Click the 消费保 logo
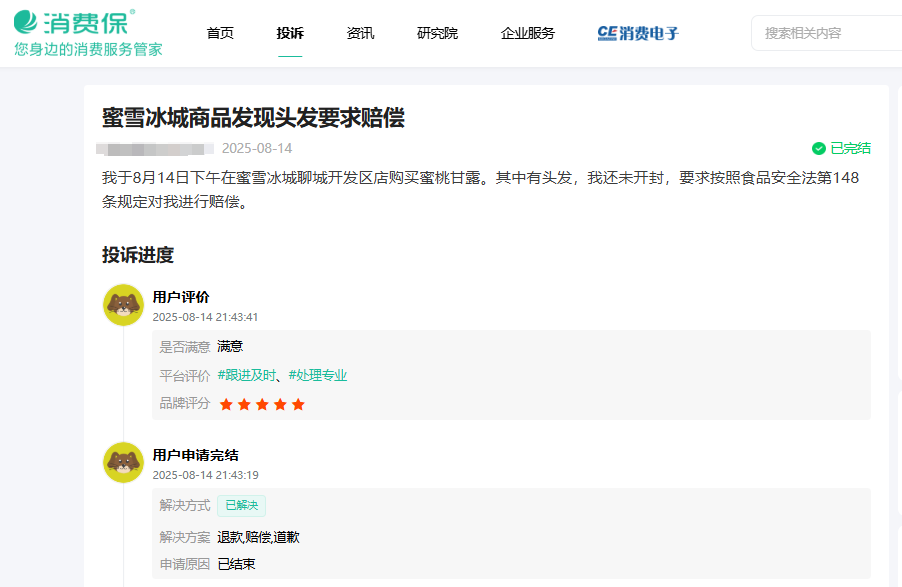Screen dimensions: 902x587 tap(75, 22)
